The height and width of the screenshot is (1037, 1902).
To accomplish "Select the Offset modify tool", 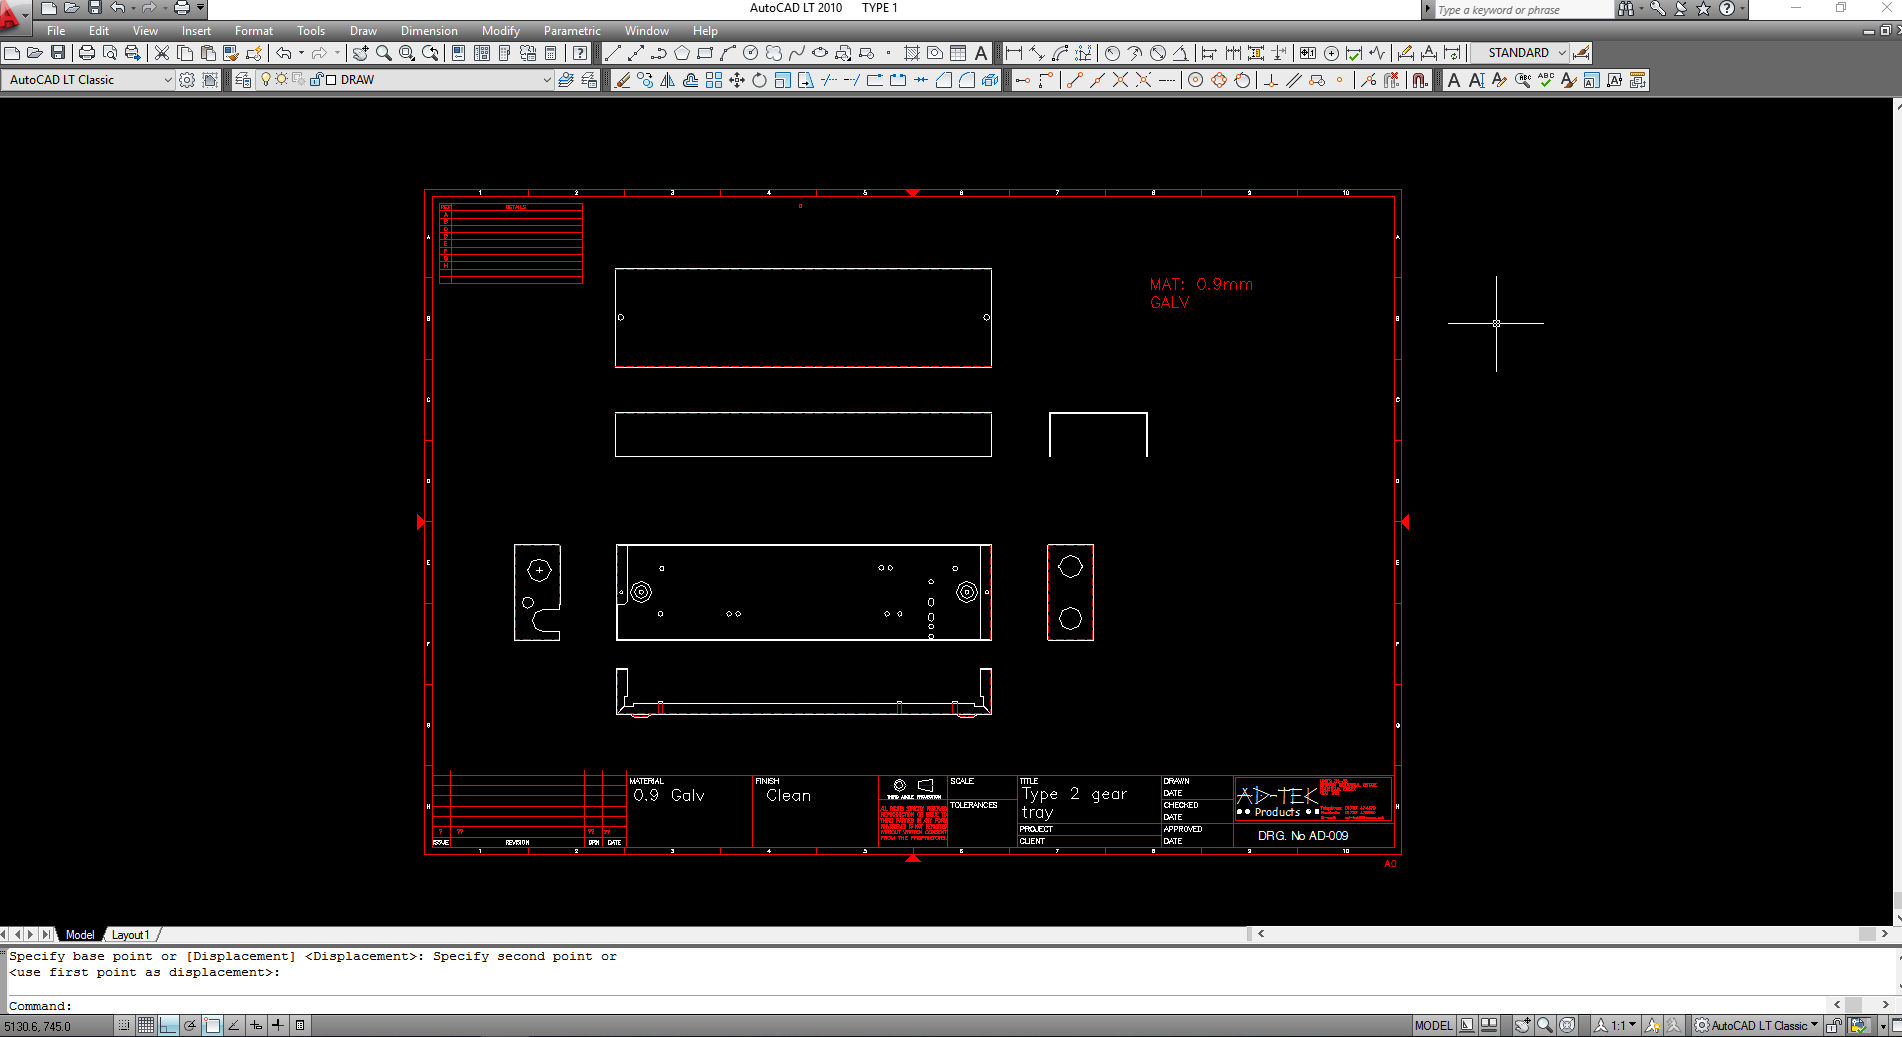I will [691, 80].
